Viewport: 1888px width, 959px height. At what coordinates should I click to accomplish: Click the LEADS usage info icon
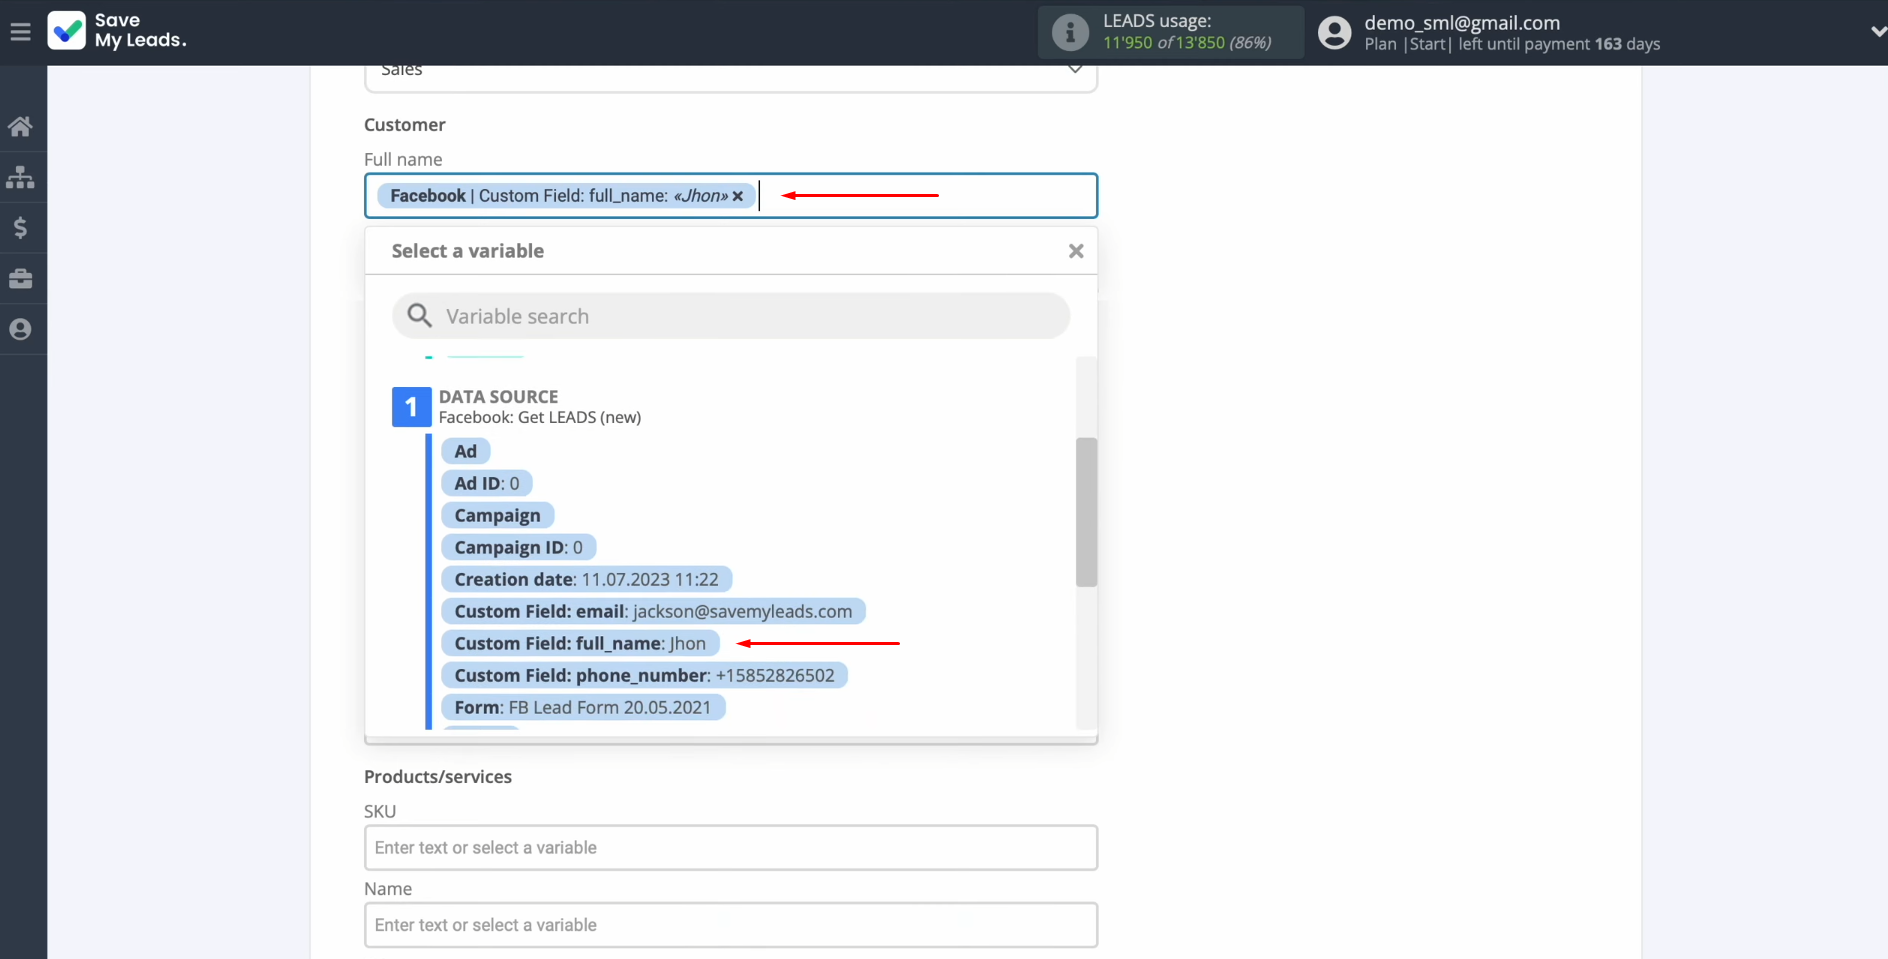(1070, 32)
